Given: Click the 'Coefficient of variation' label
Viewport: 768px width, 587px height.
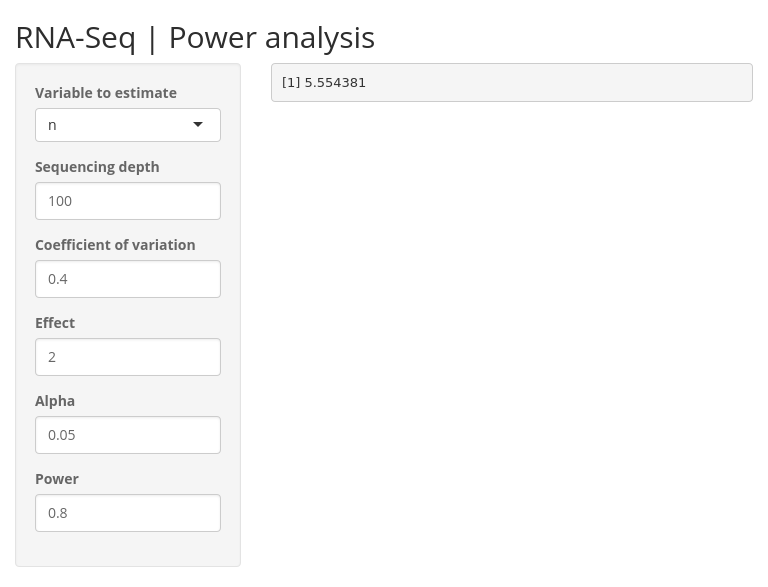Looking at the screenshot, I should pos(115,245).
